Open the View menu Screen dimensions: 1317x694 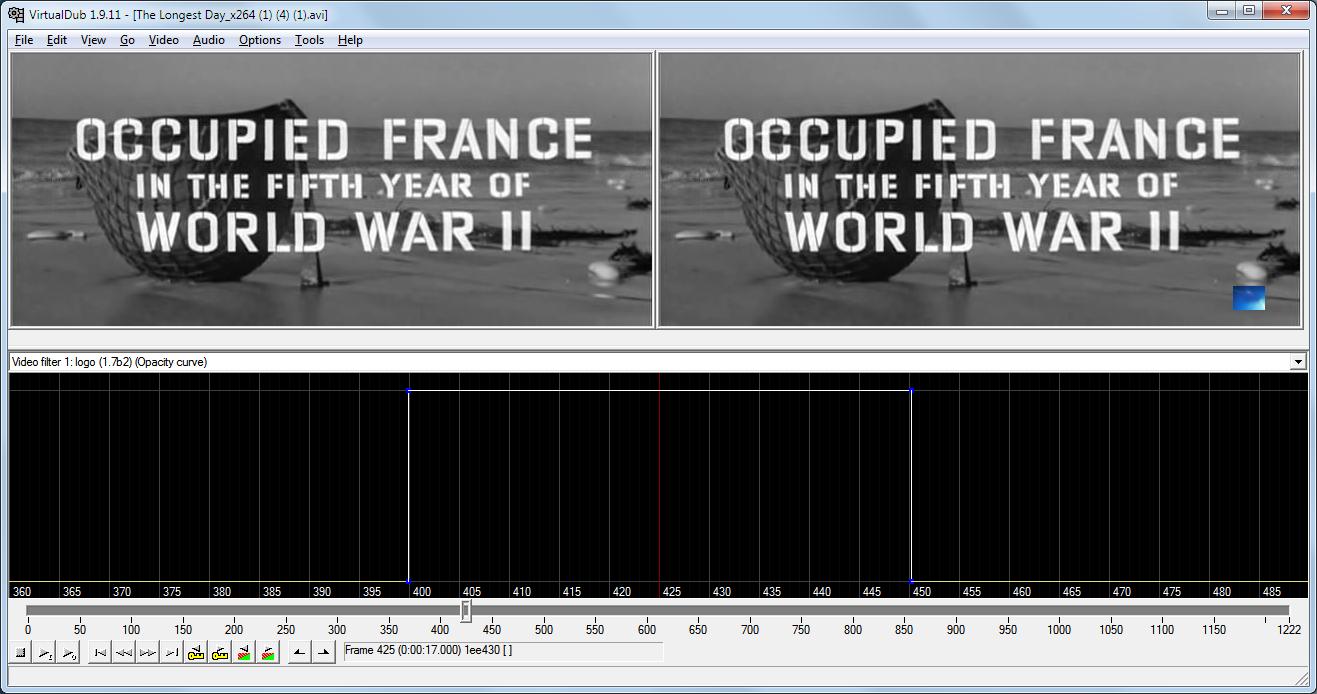point(93,40)
